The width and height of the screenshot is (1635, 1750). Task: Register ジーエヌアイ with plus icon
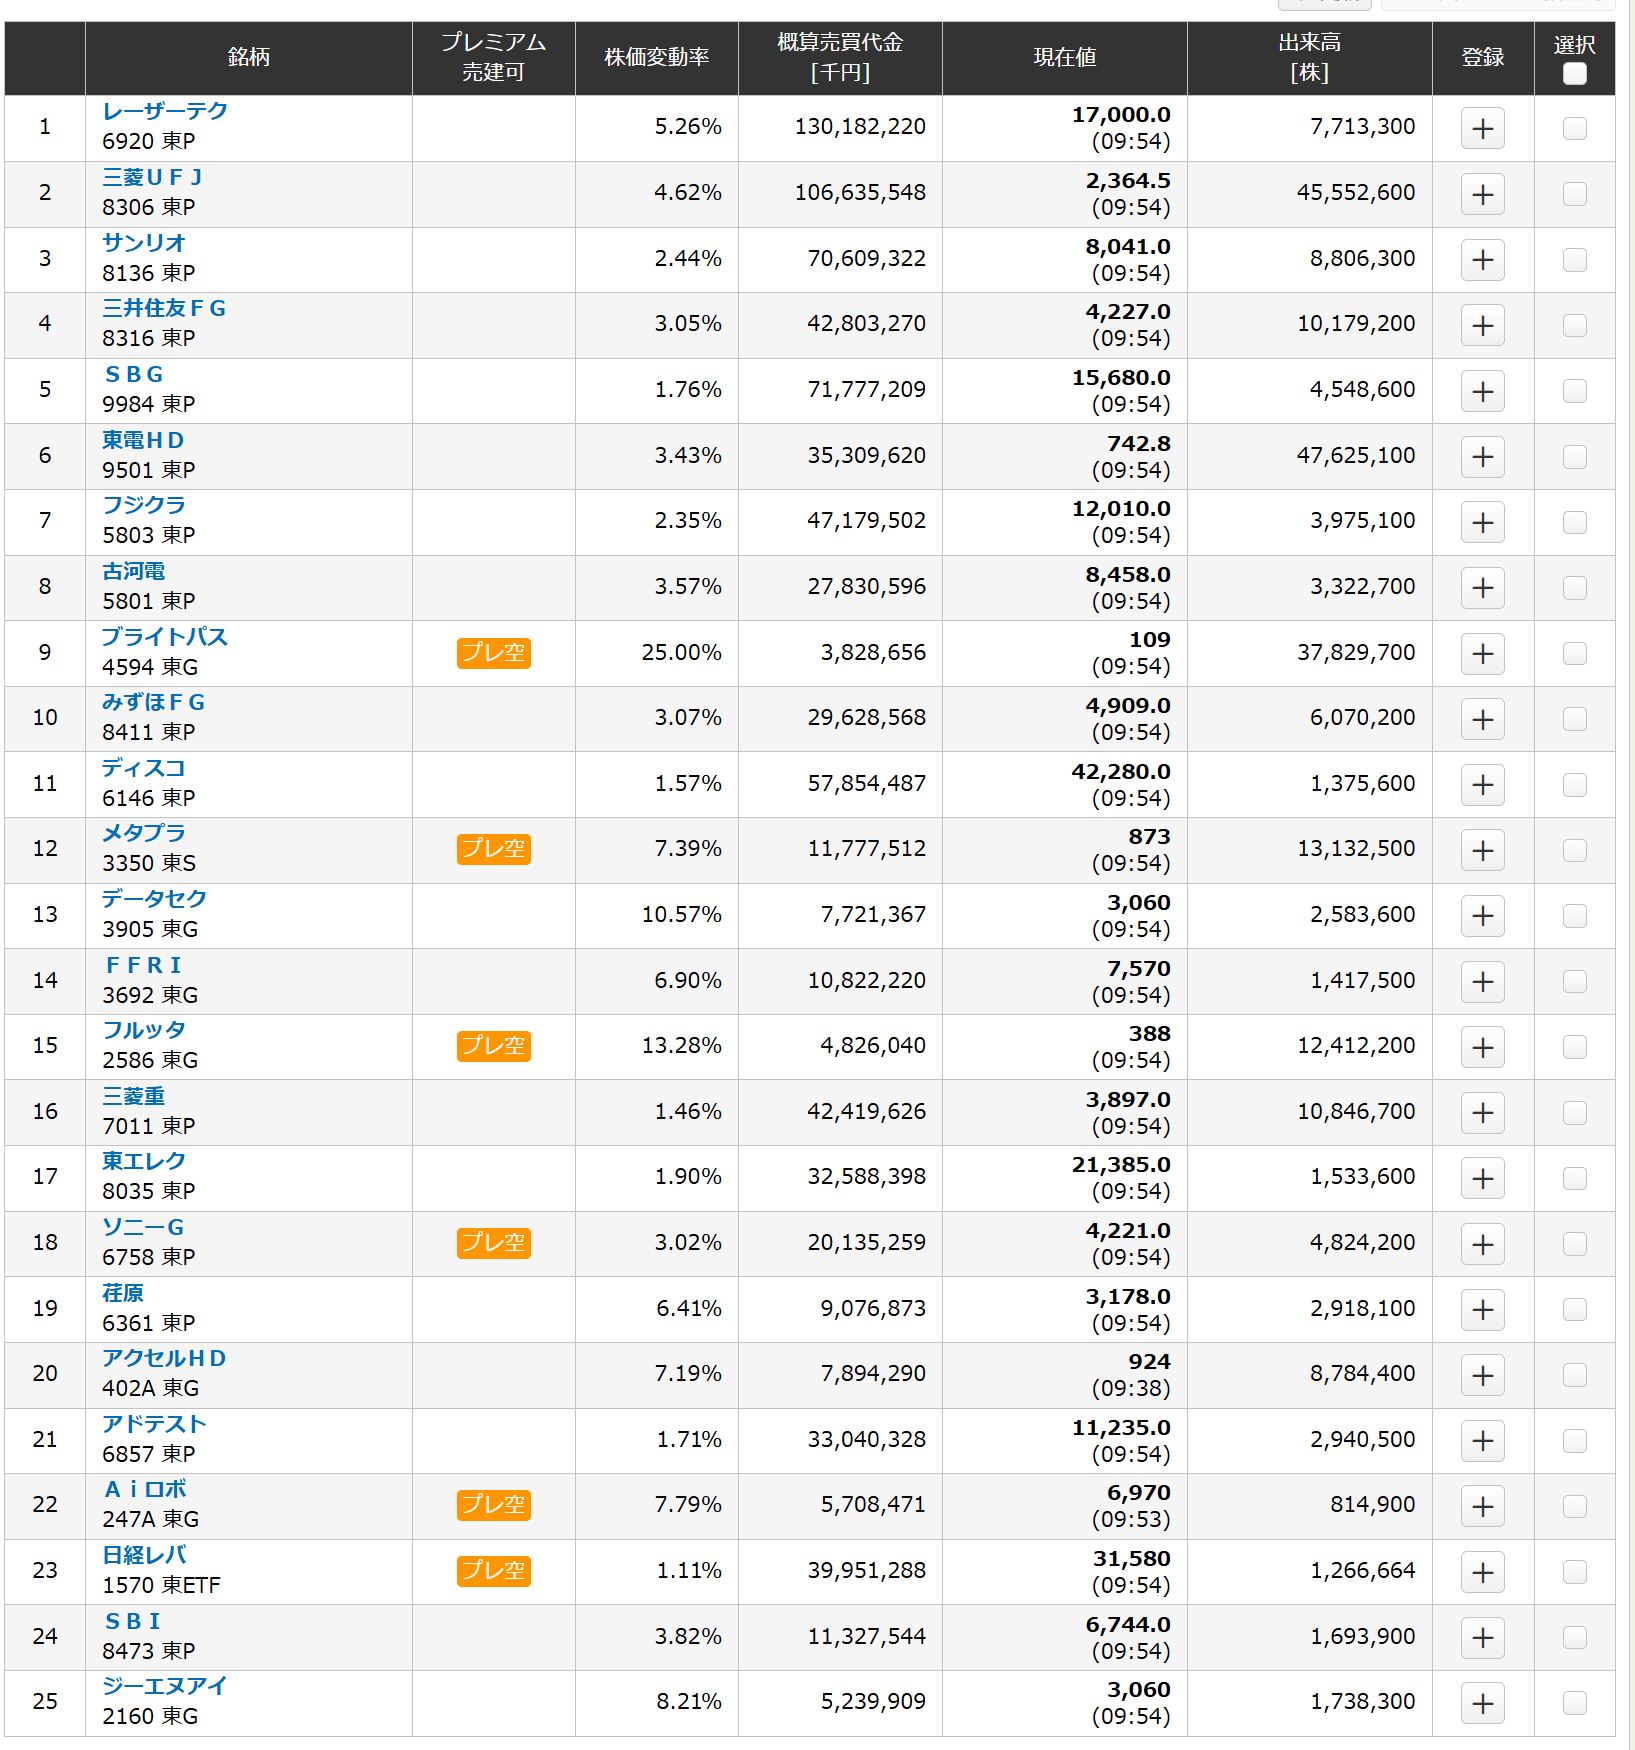point(1482,1703)
